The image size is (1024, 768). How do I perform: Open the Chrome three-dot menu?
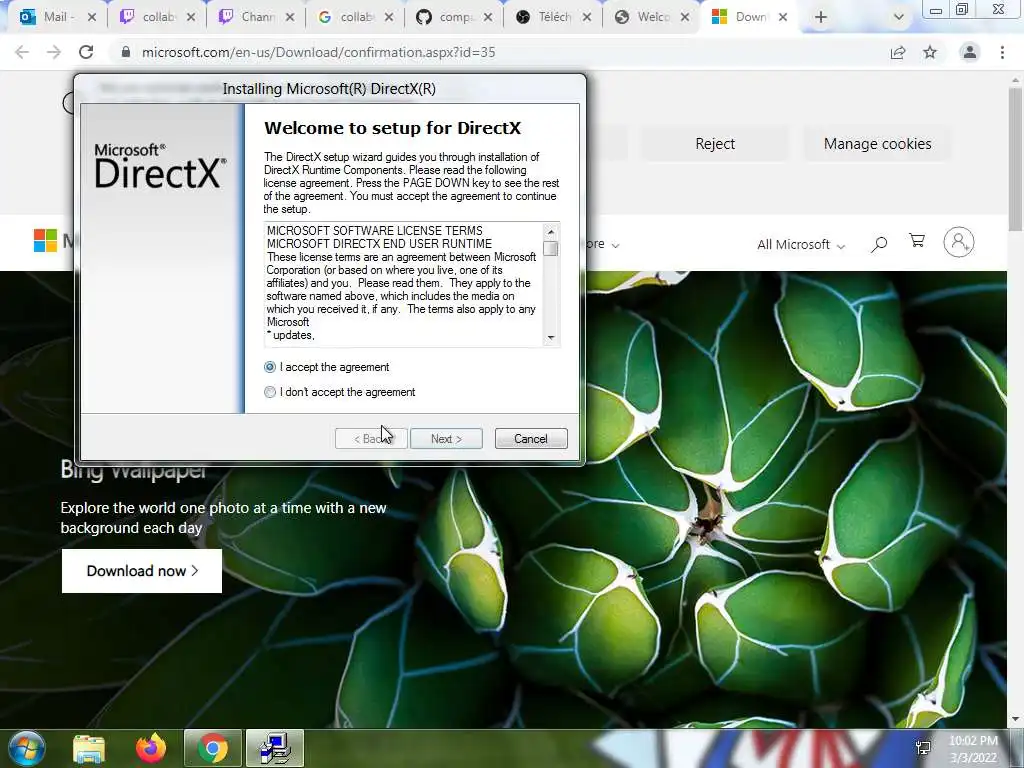coord(1002,52)
